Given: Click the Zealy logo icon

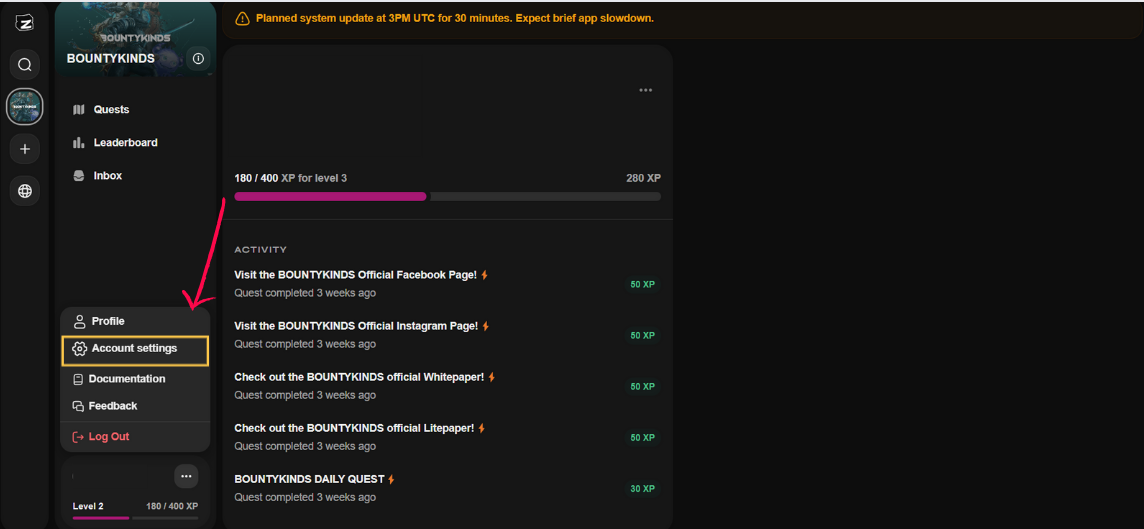Looking at the screenshot, I should point(25,23).
